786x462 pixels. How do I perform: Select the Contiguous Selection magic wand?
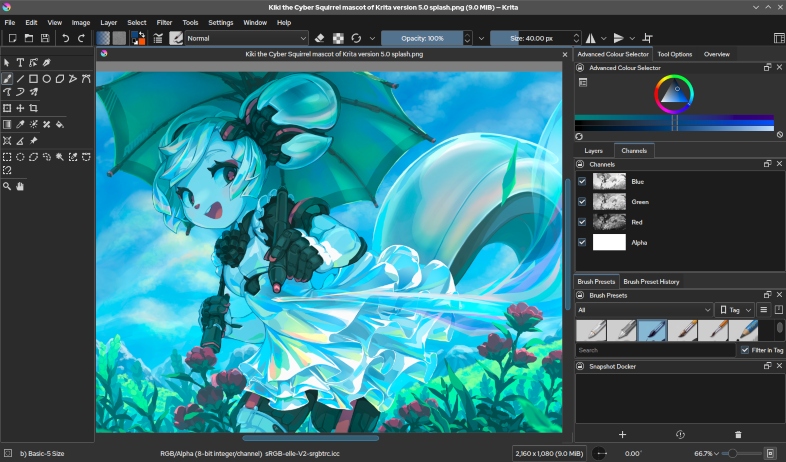coord(60,157)
